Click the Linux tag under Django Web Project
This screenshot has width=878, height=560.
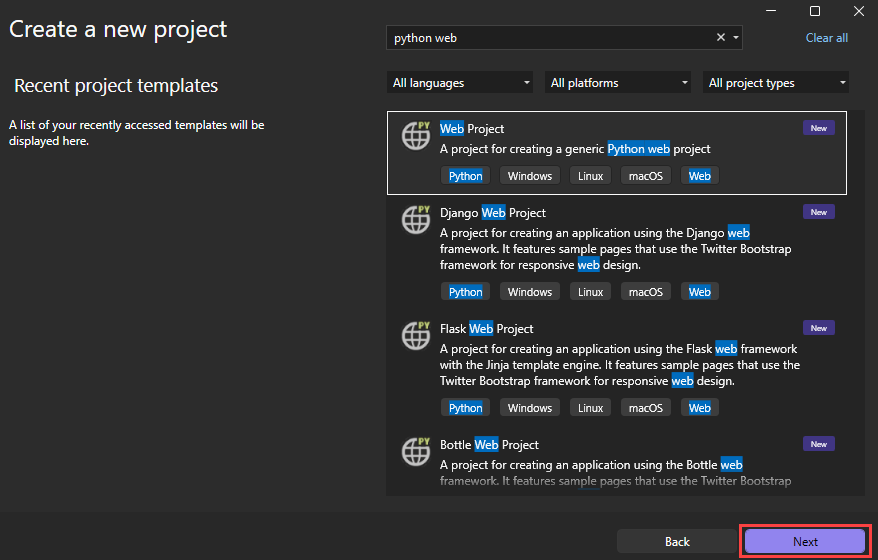coord(590,292)
